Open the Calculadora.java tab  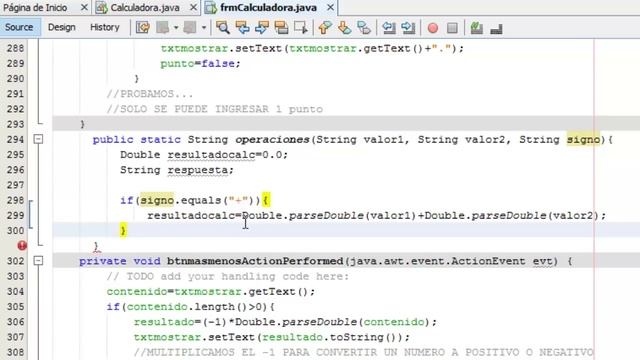click(x=145, y=7)
